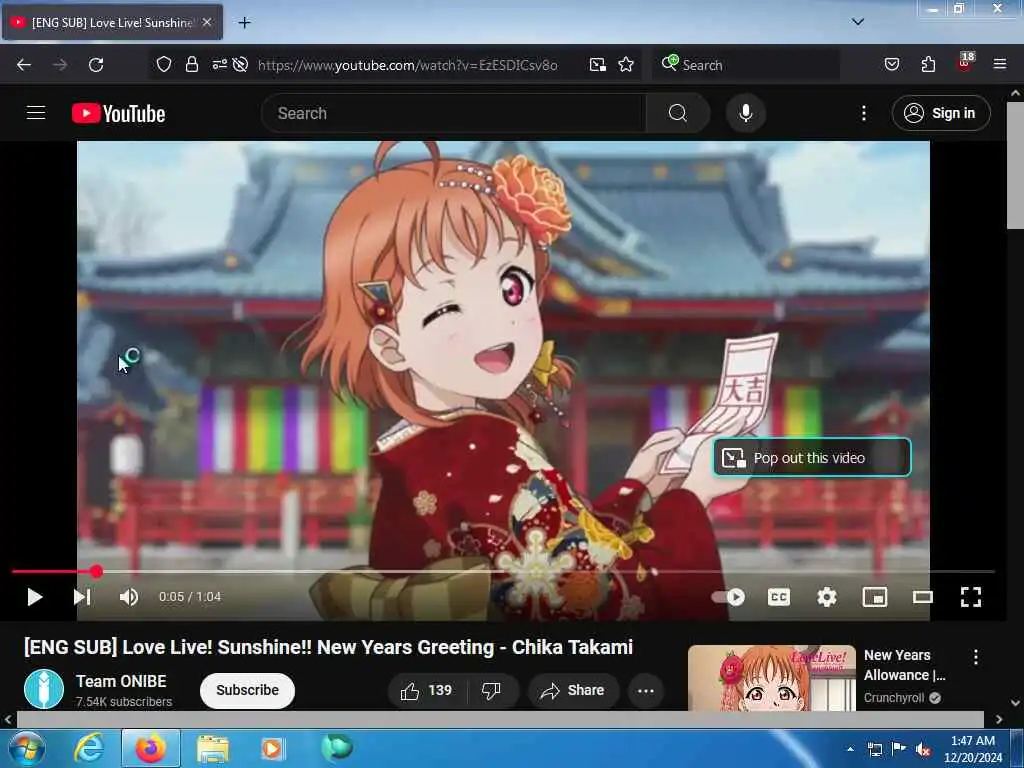Play the YouTube video

point(35,597)
